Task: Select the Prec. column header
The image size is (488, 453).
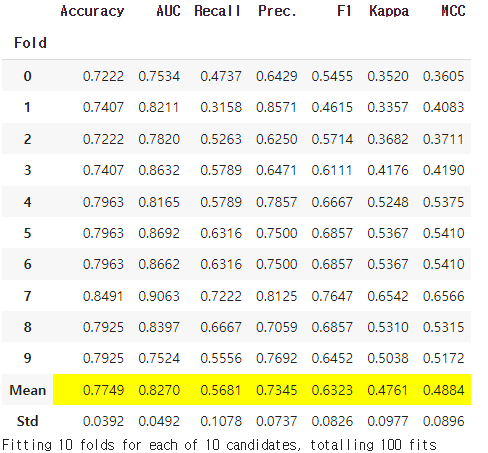Action: tap(277, 12)
